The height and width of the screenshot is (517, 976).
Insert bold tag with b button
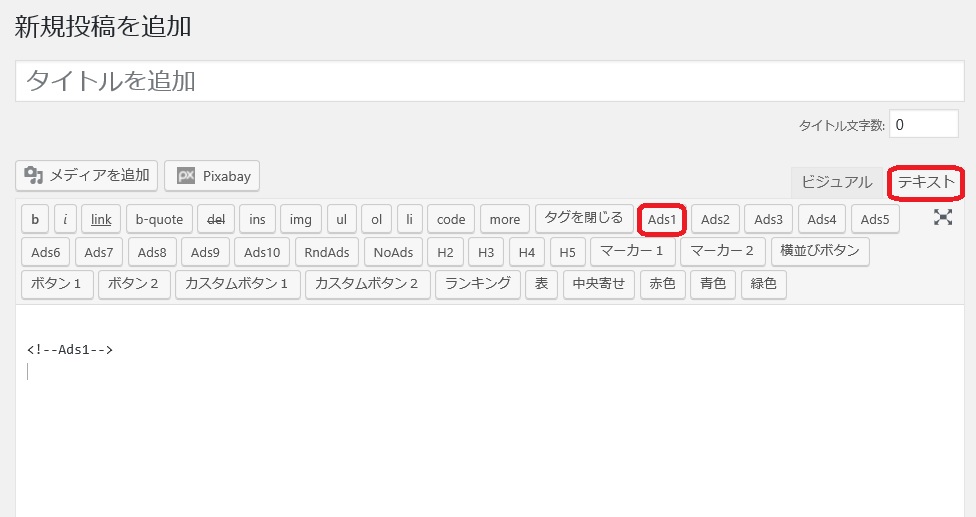35,220
